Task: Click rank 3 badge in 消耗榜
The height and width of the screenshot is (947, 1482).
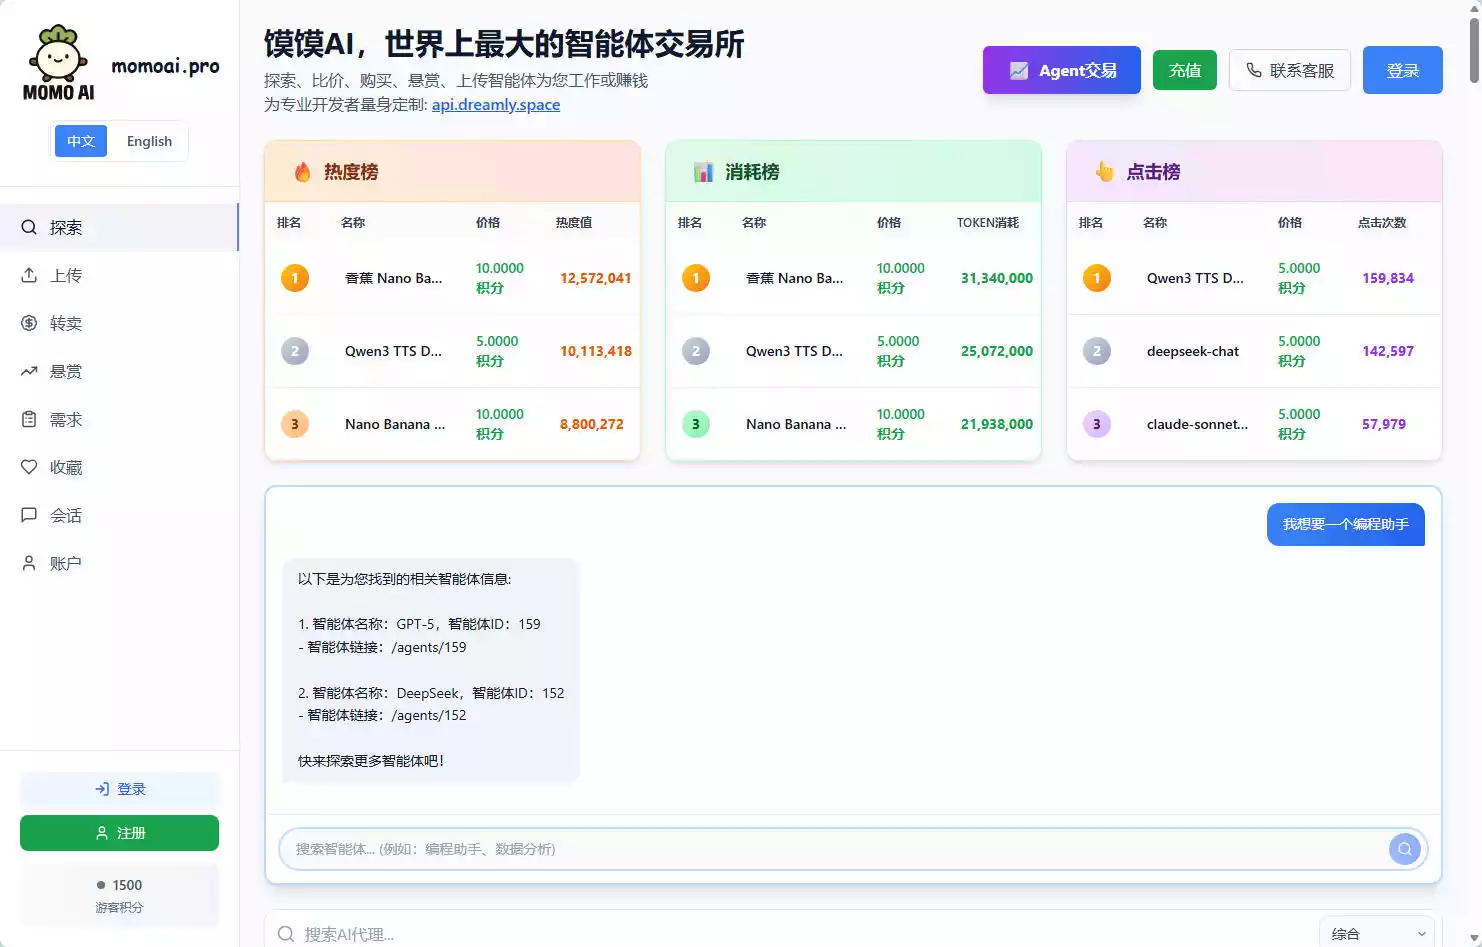Action: click(696, 424)
